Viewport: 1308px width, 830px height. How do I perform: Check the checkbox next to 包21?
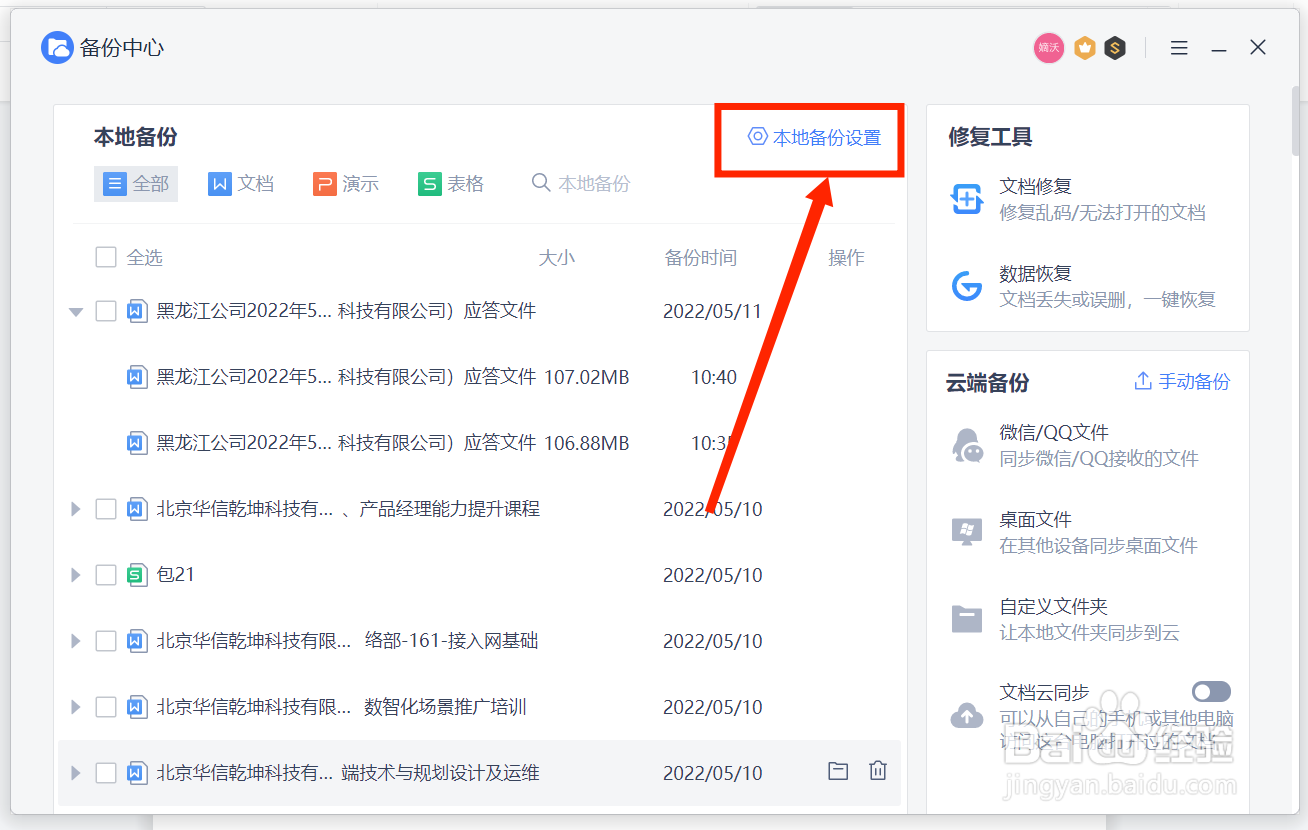pos(106,574)
